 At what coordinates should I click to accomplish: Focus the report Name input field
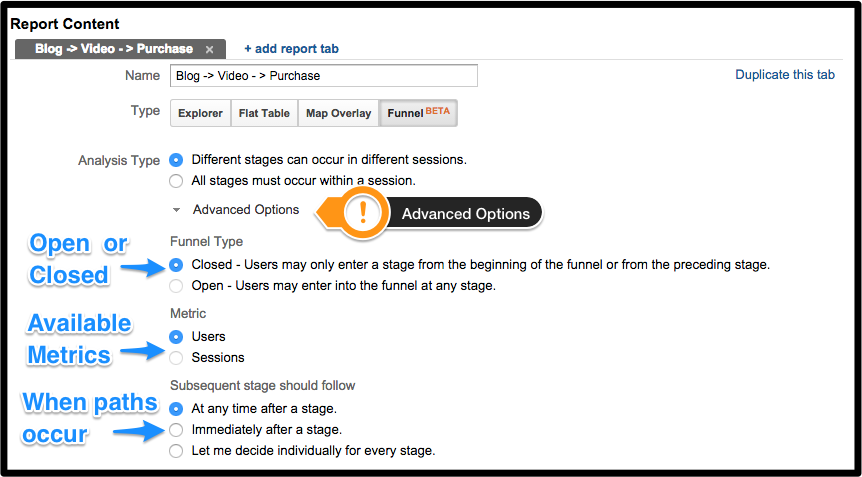324,76
